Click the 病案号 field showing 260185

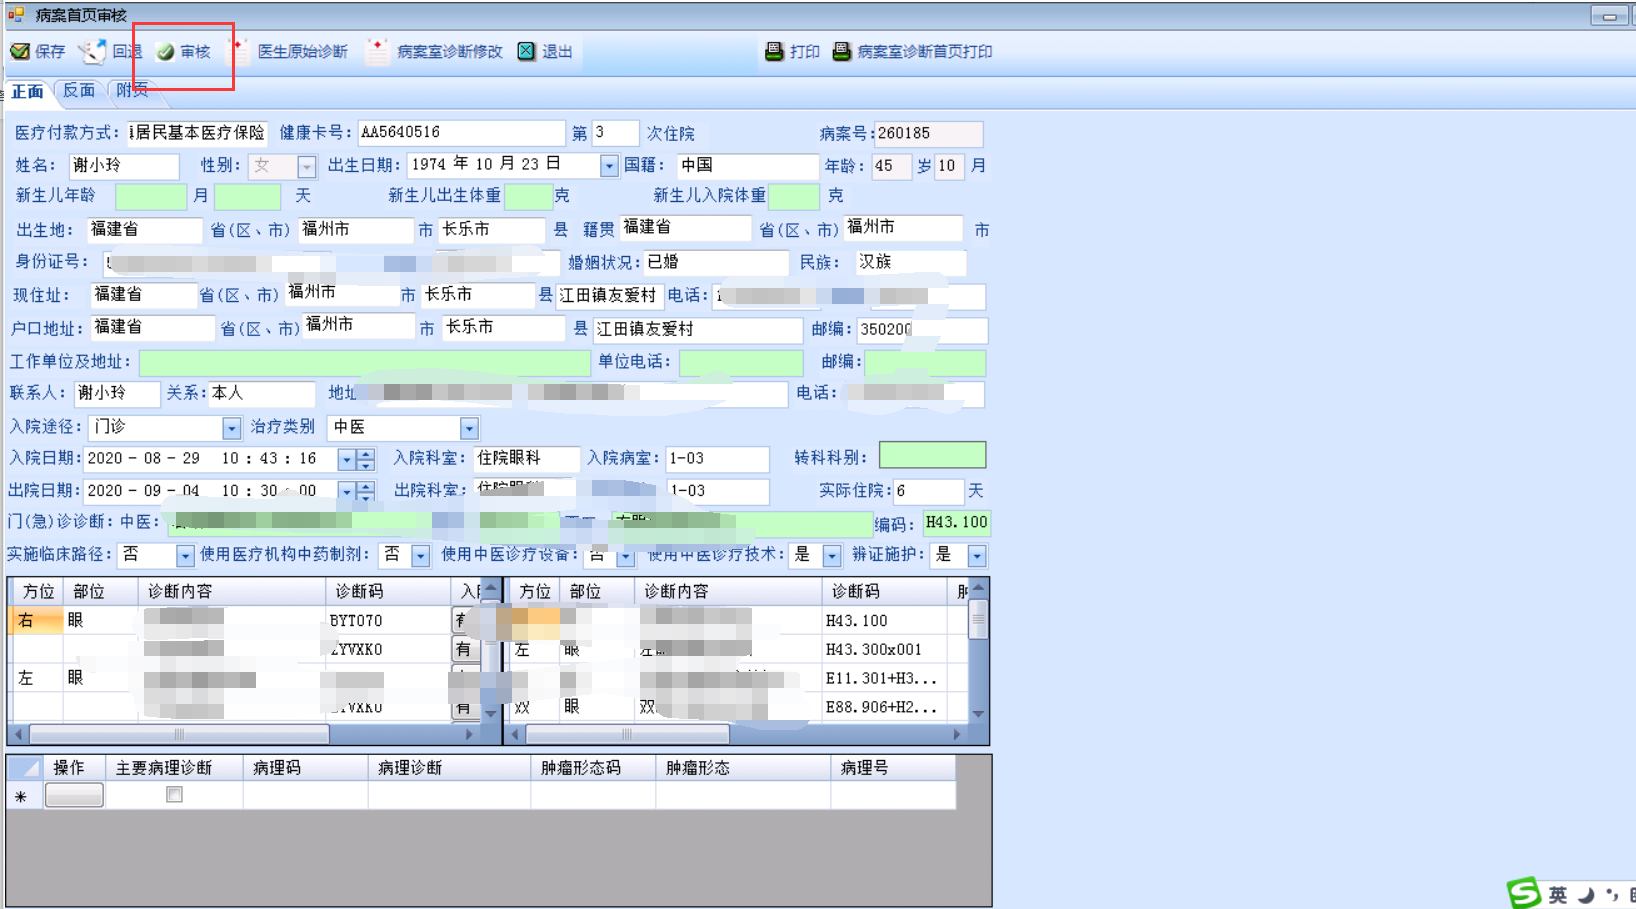coord(928,134)
